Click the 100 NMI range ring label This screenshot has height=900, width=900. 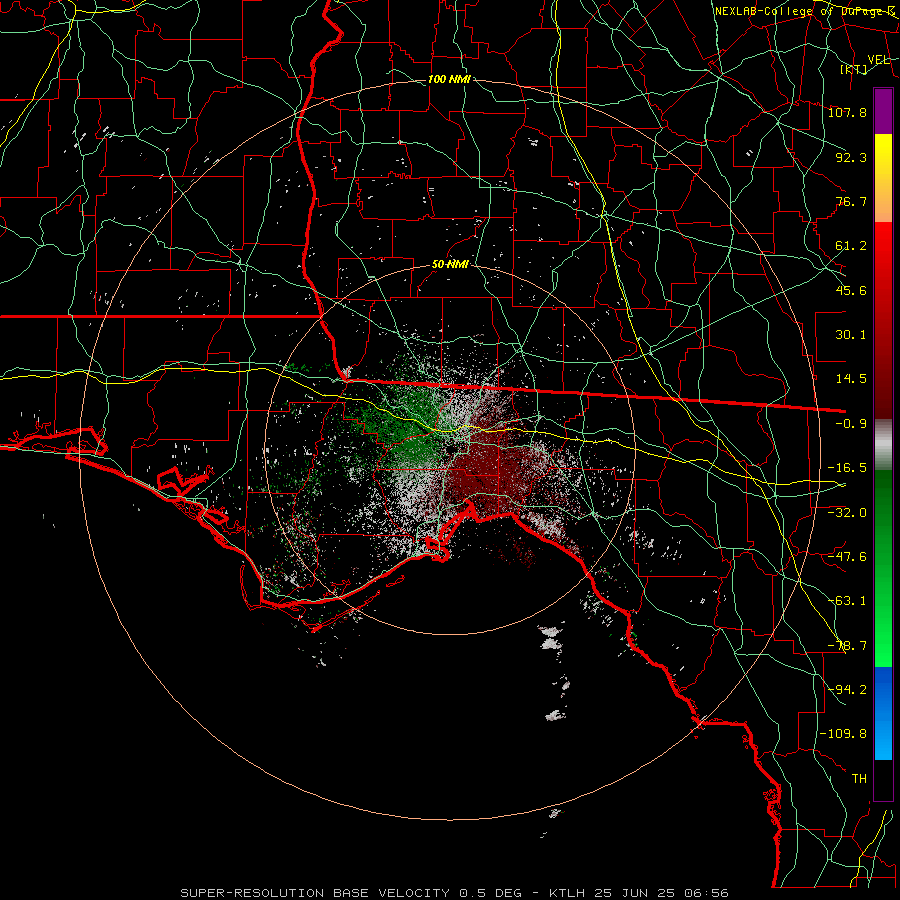click(449, 79)
